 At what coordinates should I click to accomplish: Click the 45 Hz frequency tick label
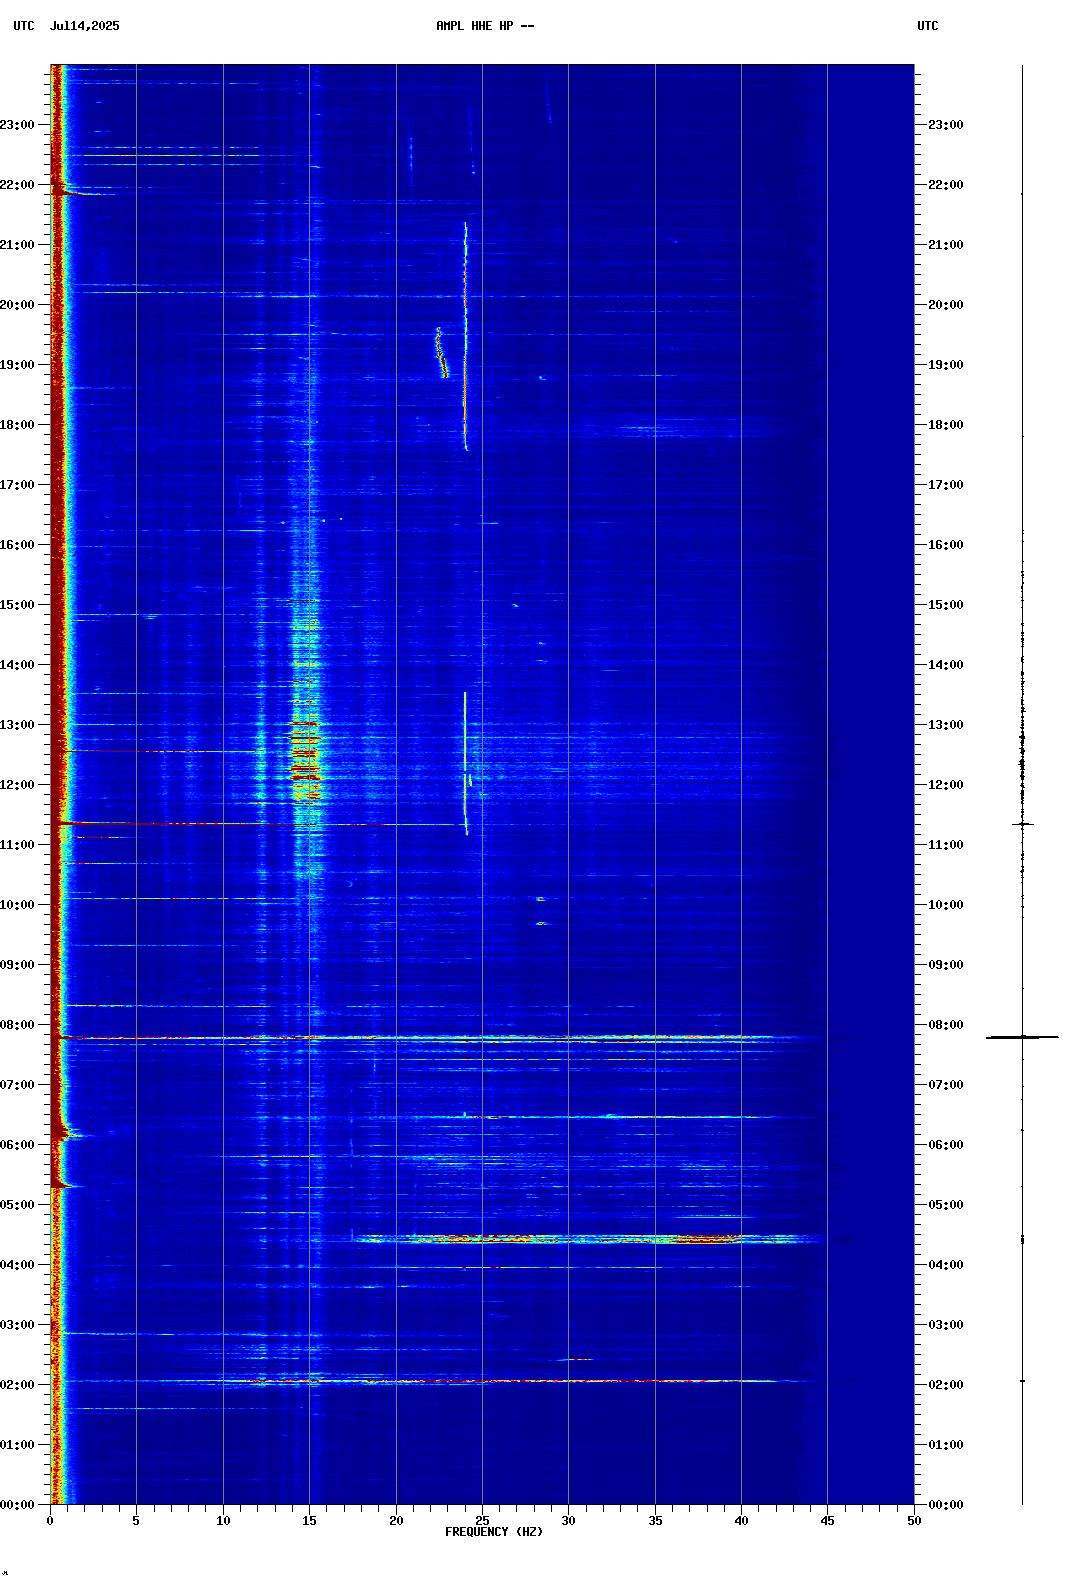827,1521
